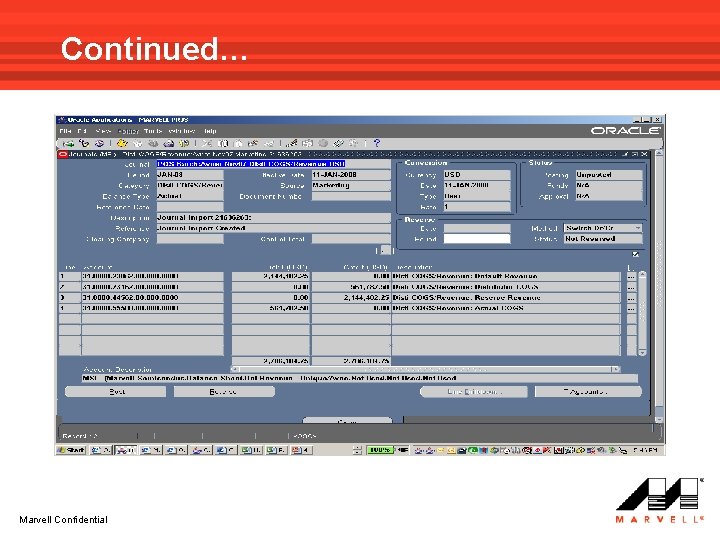Image resolution: width=720 pixels, height=540 pixels.
Task: Click the Next Step toolbar icon
Action: click(x=138, y=144)
